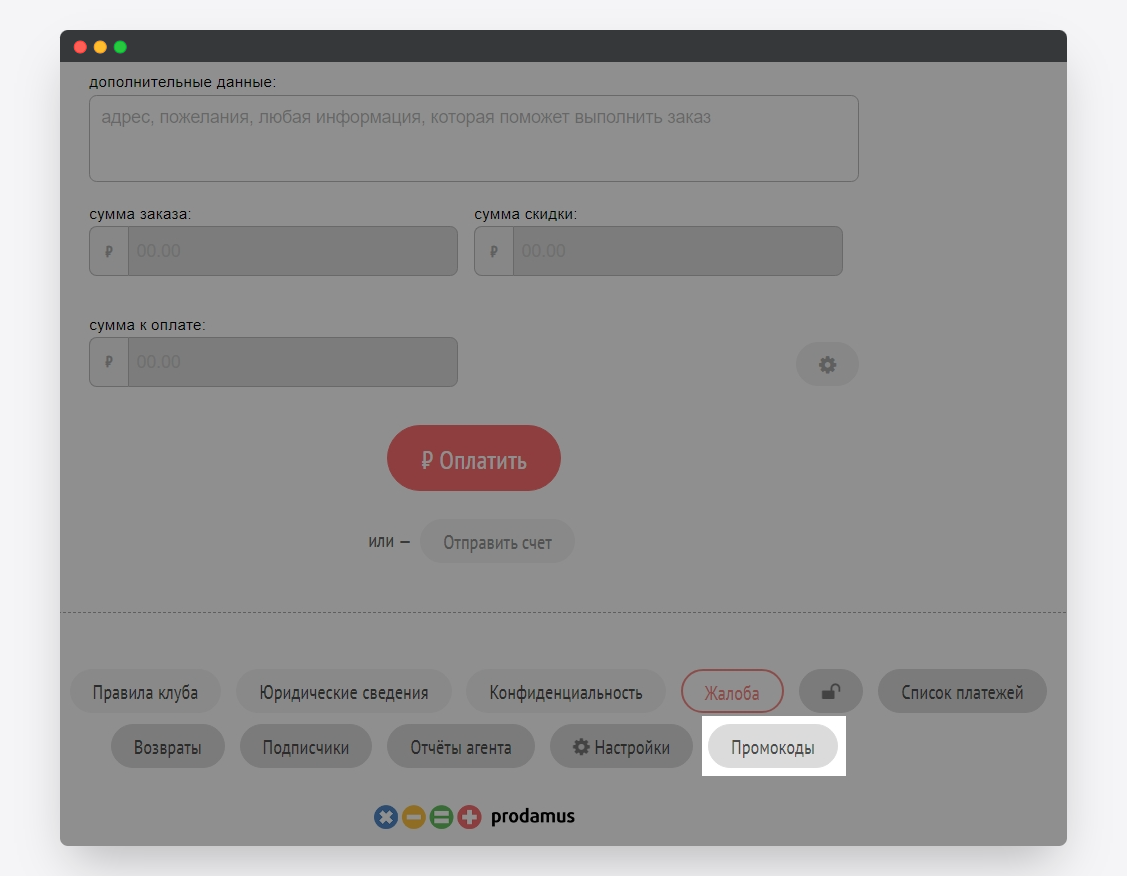Image resolution: width=1127 pixels, height=876 pixels.
Task: Open the Подписчики list
Action: pos(305,747)
